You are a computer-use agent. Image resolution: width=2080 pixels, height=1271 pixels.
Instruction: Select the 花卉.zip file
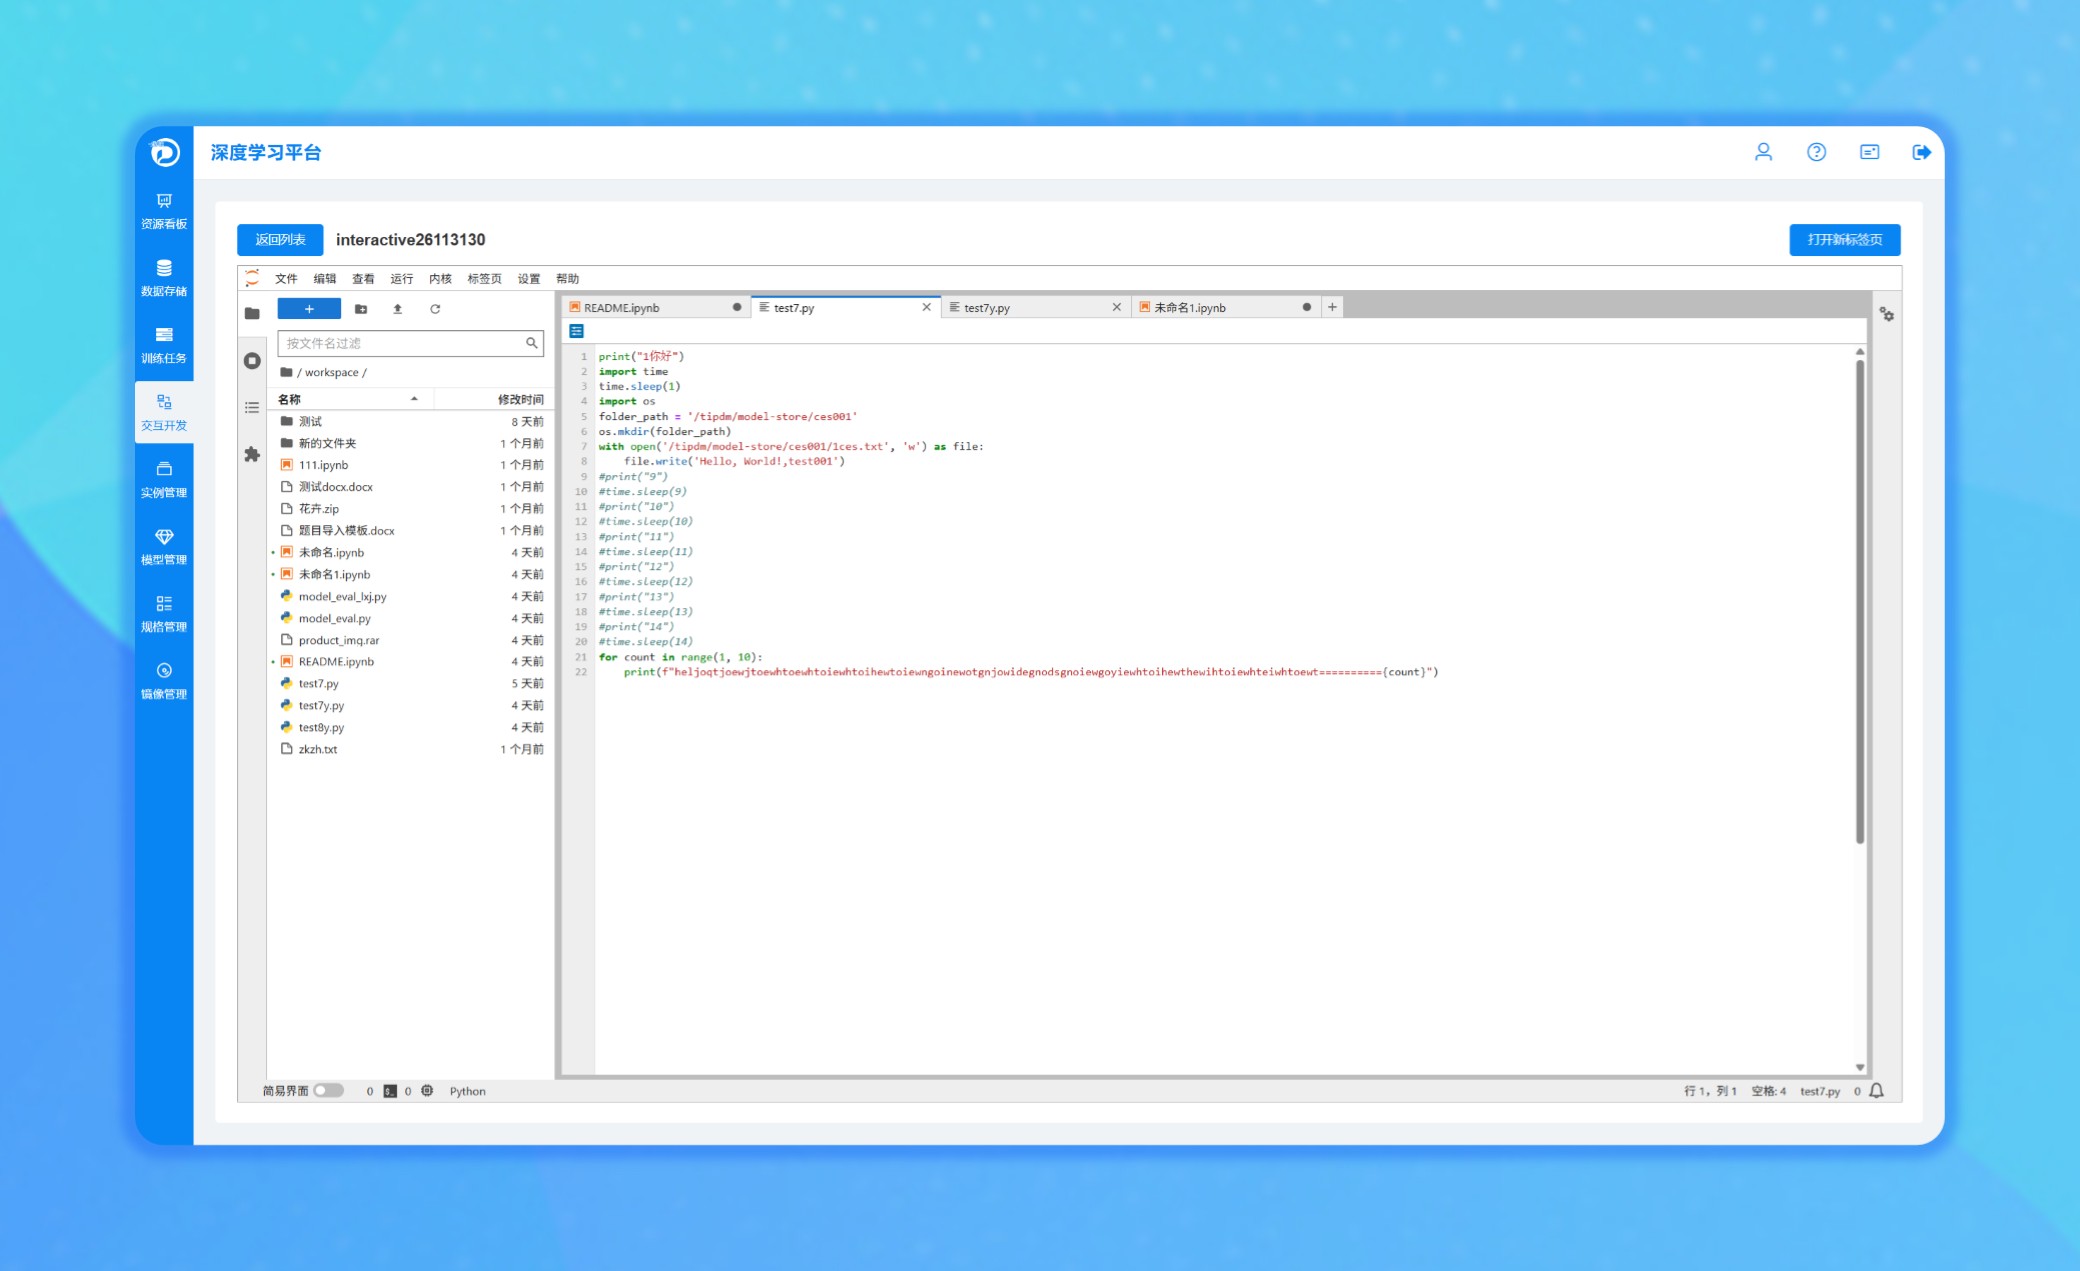(410, 509)
